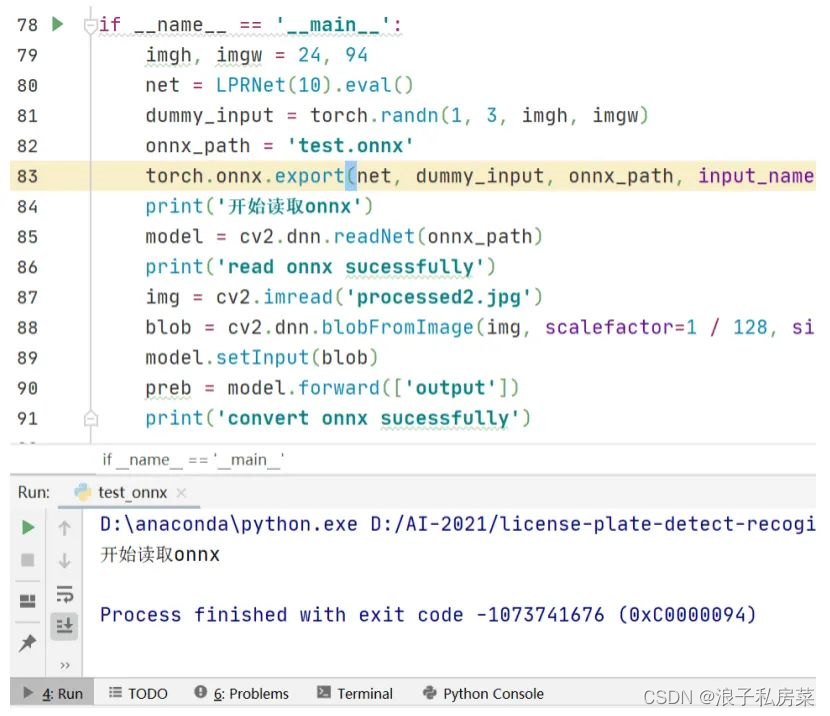Stop the running process
830x716 pixels.
28,559
